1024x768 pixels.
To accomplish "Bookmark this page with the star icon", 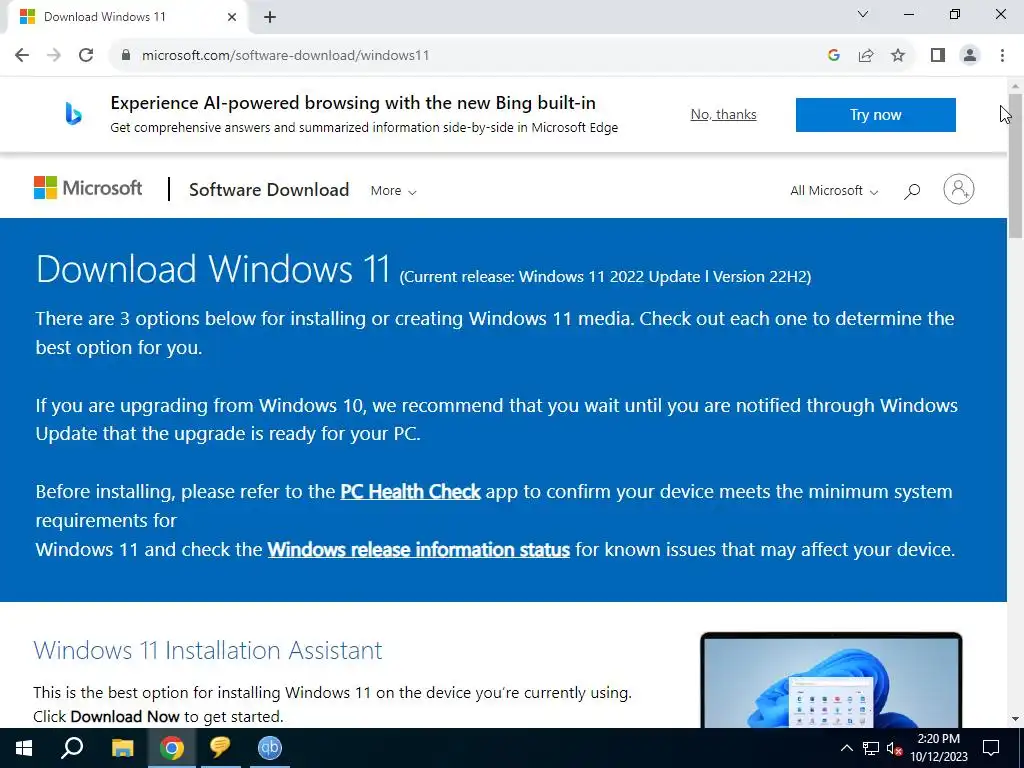I will (898, 55).
